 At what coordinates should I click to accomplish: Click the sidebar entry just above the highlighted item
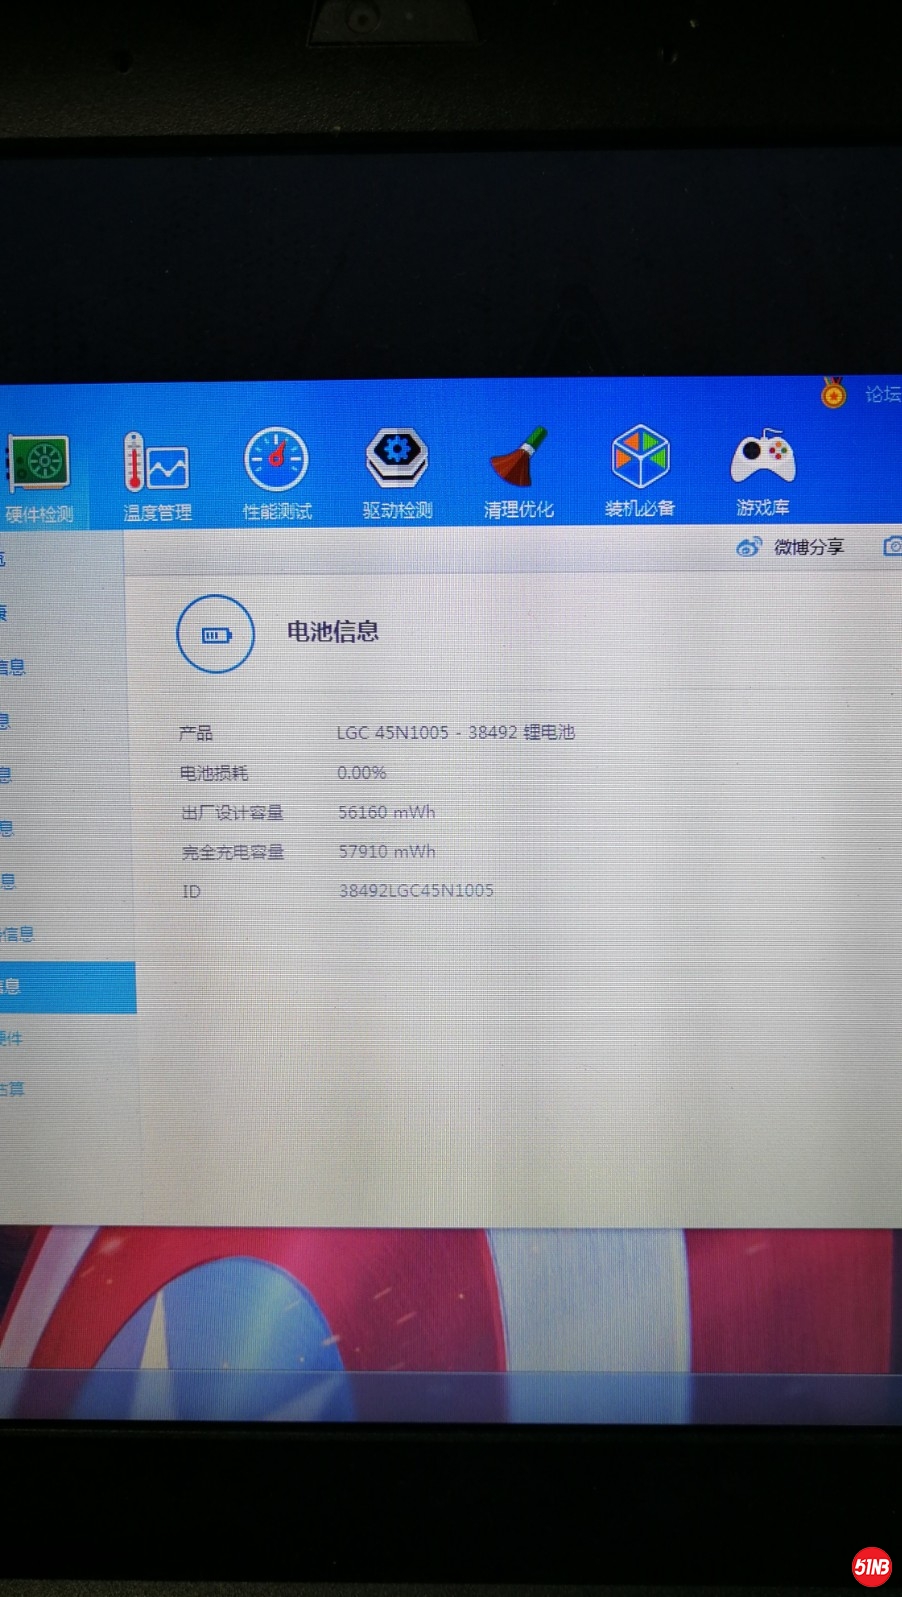(x=18, y=934)
